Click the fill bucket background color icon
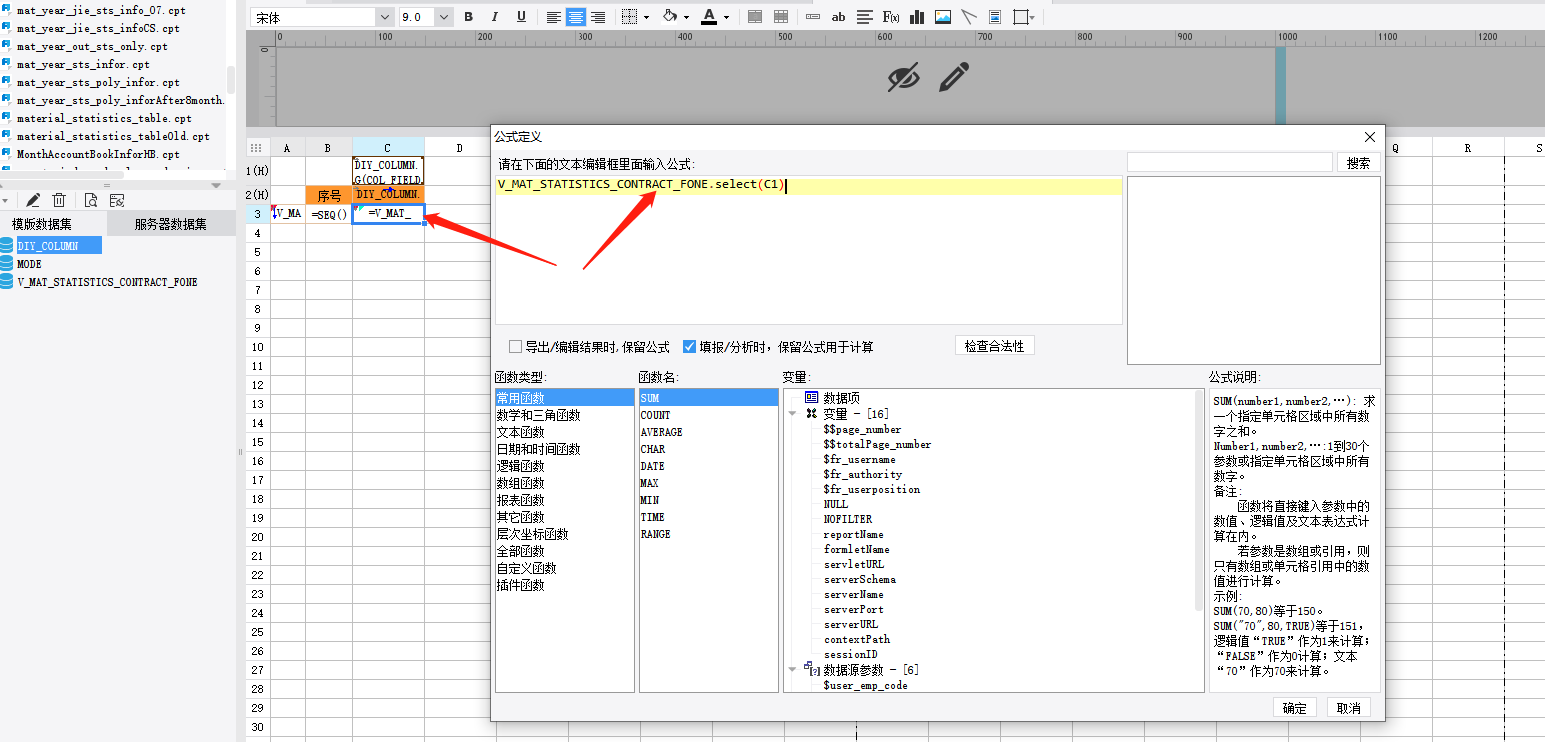Screen dimensions: 1545x742 pyautogui.click(x=670, y=17)
